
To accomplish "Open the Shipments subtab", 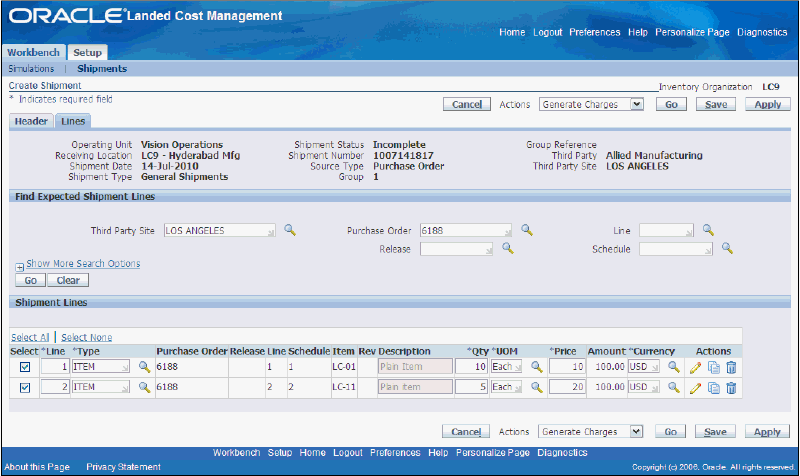I will [x=102, y=68].
